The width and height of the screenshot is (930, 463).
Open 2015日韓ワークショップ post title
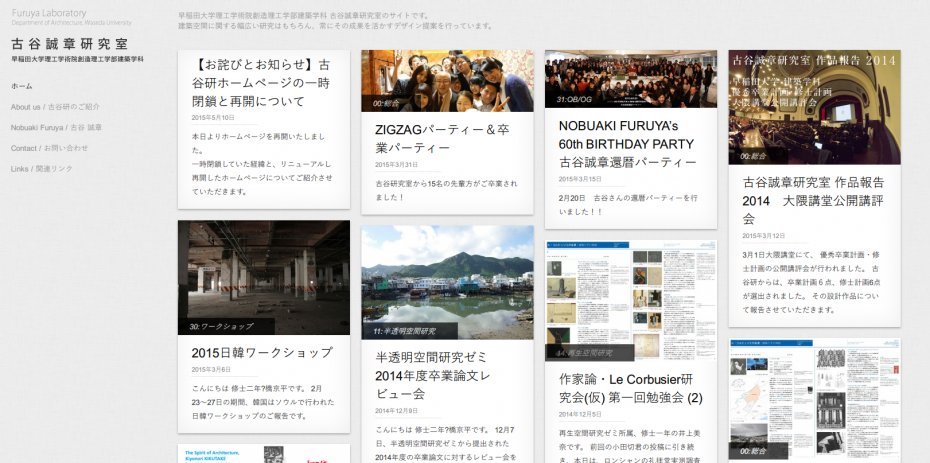261,352
